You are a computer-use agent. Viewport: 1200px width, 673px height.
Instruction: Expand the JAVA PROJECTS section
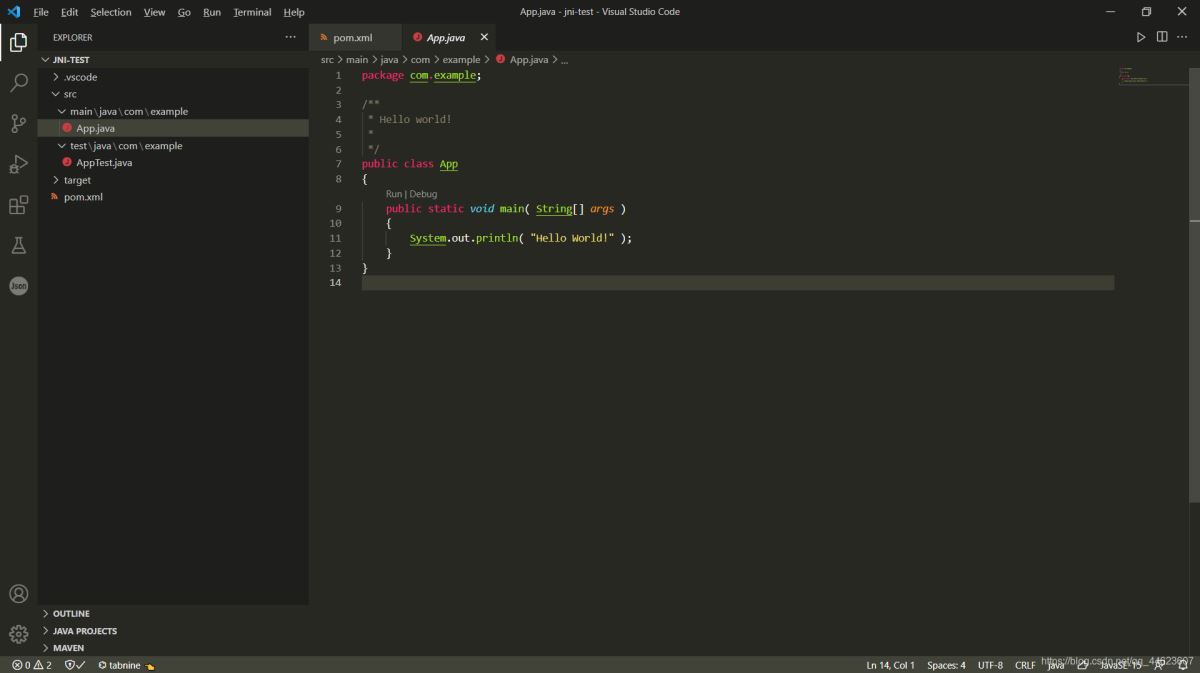point(84,631)
